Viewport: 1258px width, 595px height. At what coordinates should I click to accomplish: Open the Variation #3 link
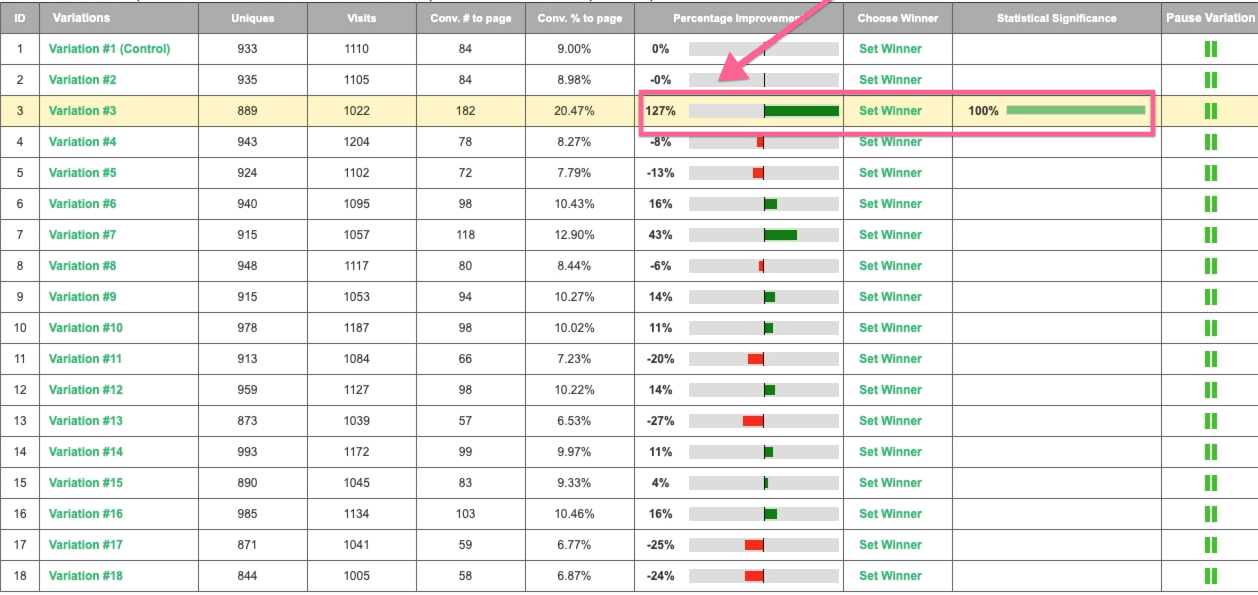click(82, 111)
